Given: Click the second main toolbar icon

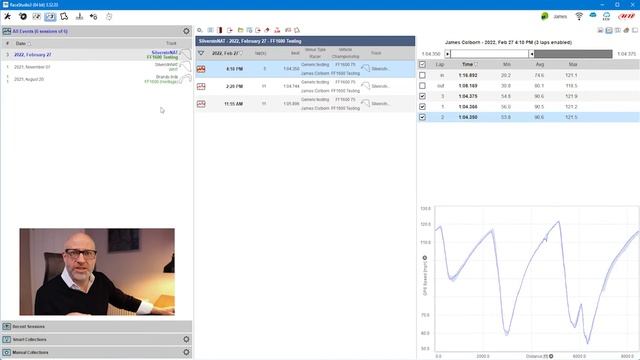Looking at the screenshot, I should click(x=22, y=16).
